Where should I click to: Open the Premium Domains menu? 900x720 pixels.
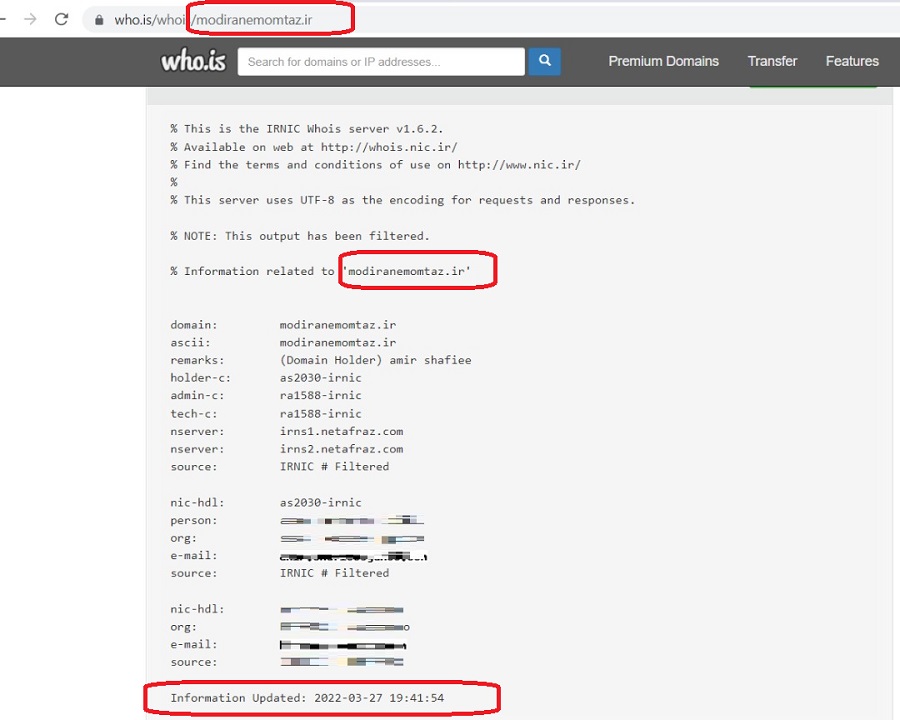point(664,61)
